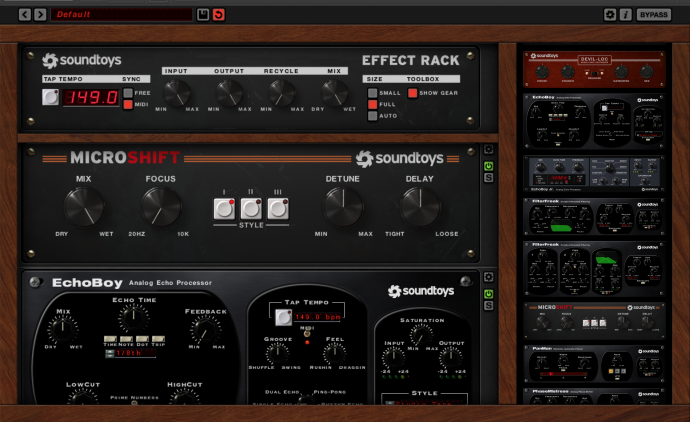The width and height of the screenshot is (690, 422).
Task: Add EchoBoy Jr. from the toolbox
Action: (x=594, y=174)
